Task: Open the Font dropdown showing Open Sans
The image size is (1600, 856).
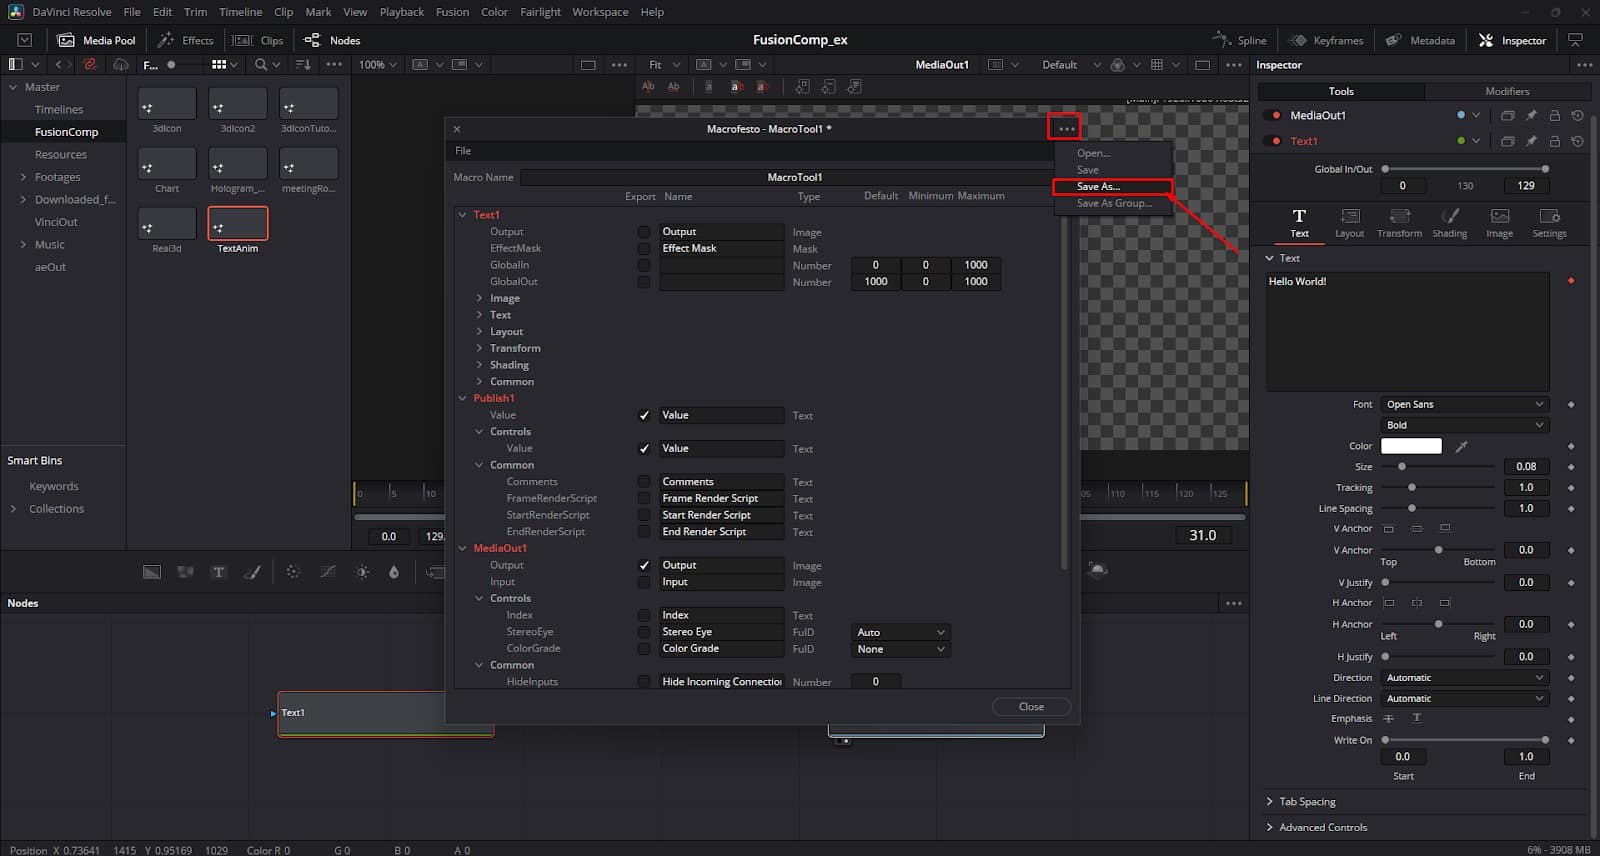Action: click(x=1465, y=404)
